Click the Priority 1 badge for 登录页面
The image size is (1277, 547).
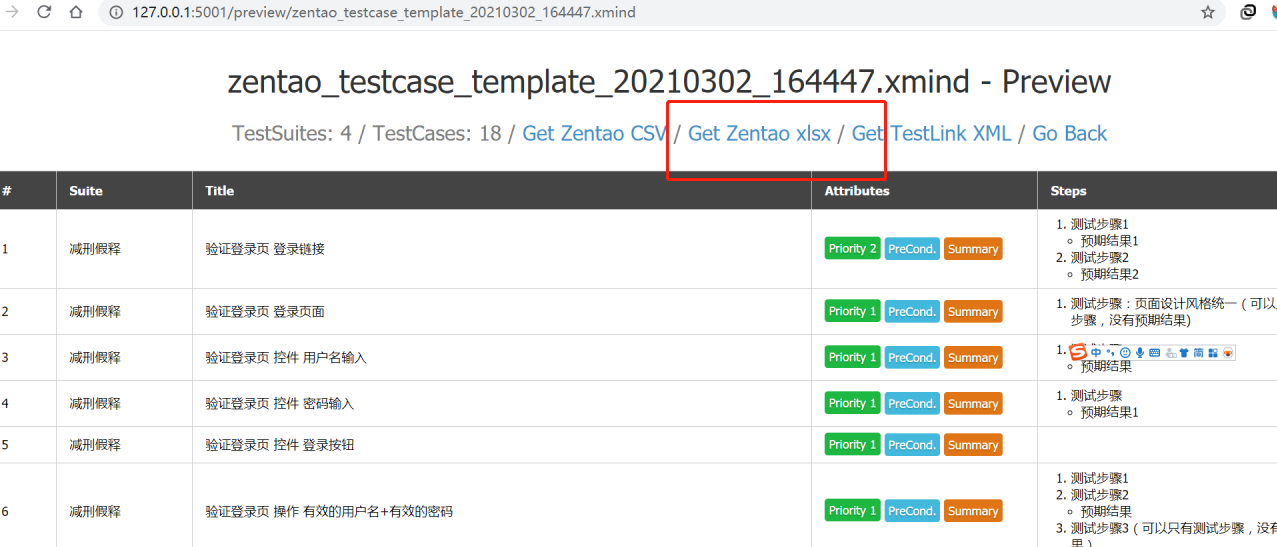coord(852,312)
